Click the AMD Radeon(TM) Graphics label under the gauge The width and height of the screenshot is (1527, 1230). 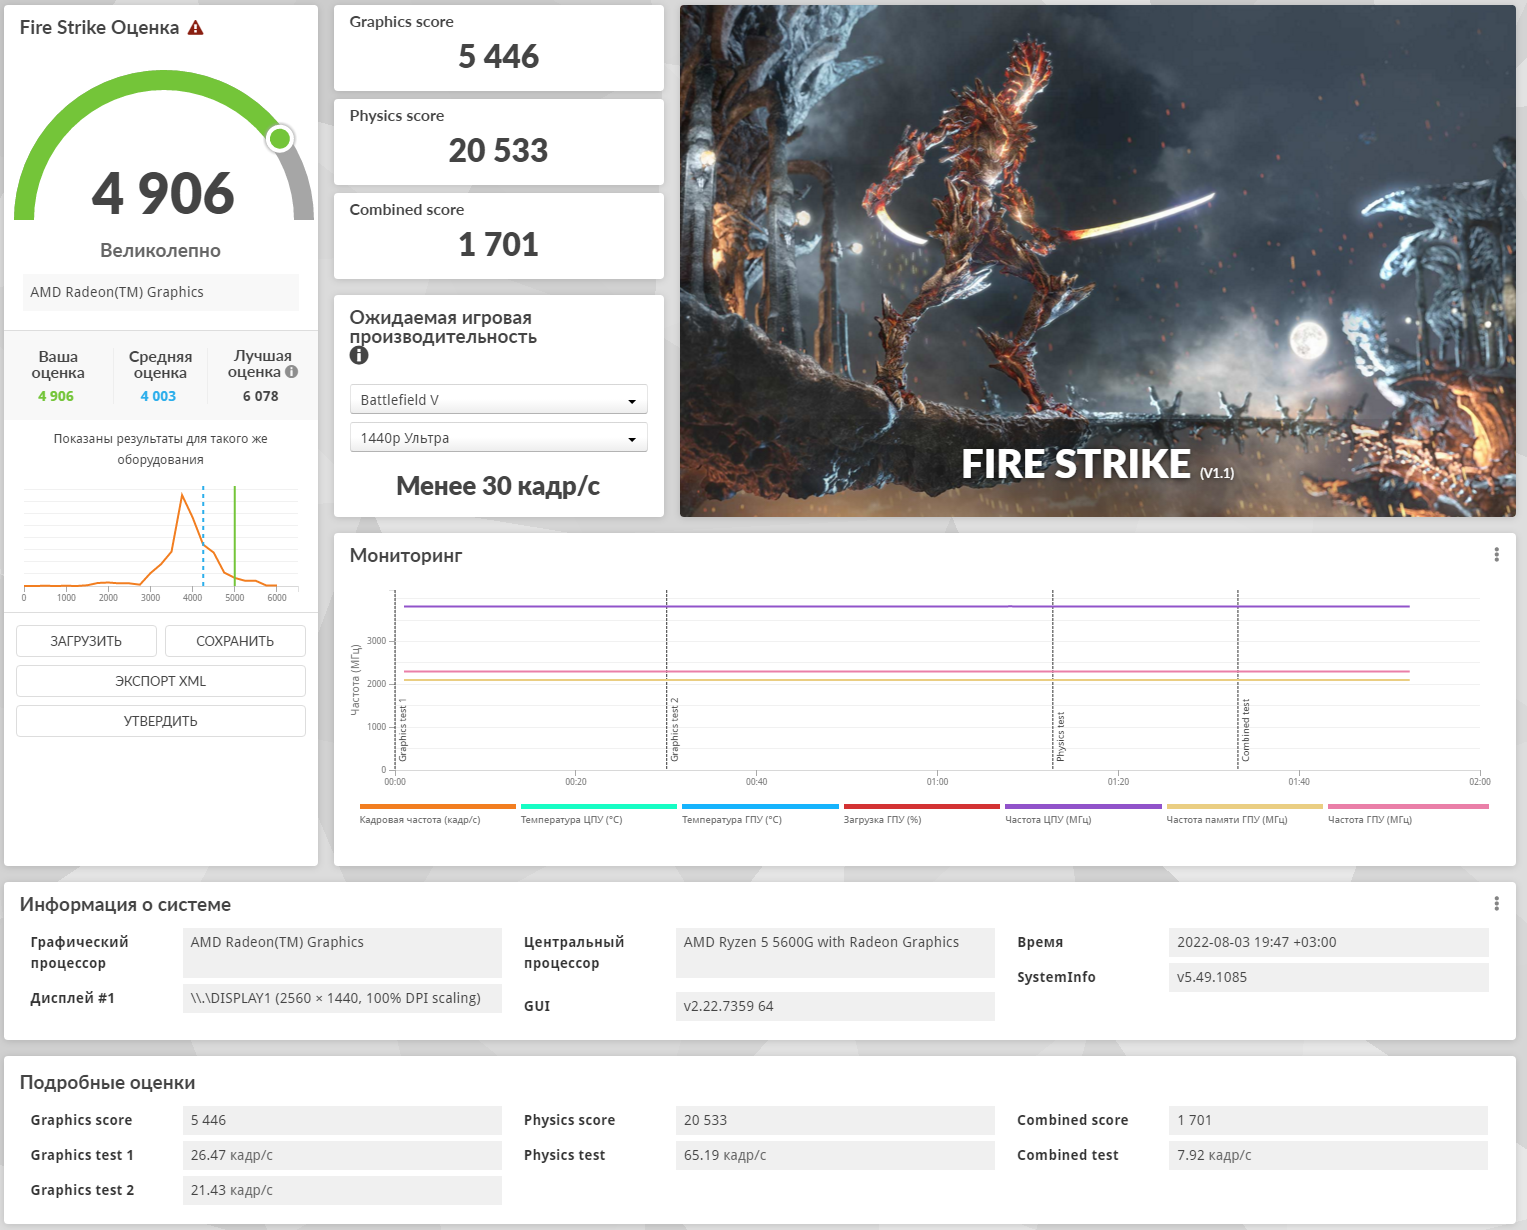point(161,292)
